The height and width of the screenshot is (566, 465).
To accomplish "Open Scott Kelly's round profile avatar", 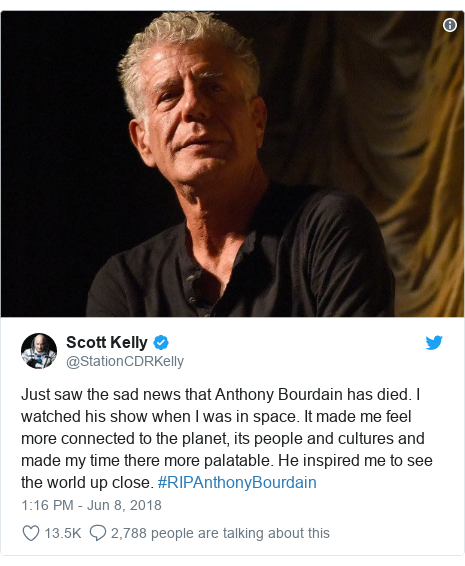I will [x=39, y=351].
